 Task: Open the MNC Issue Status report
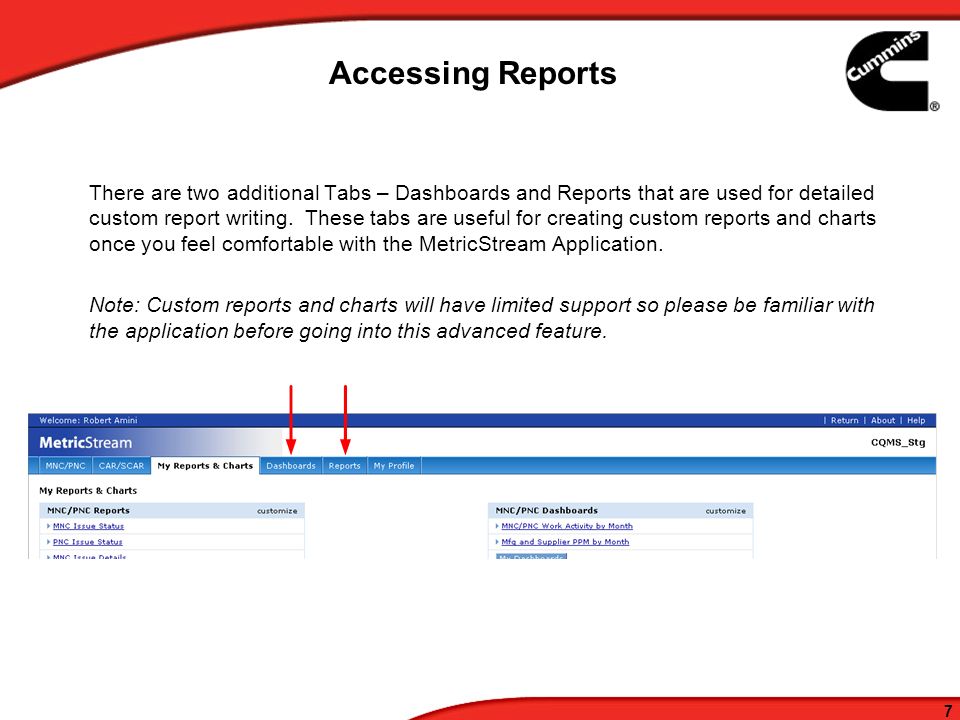(88, 526)
